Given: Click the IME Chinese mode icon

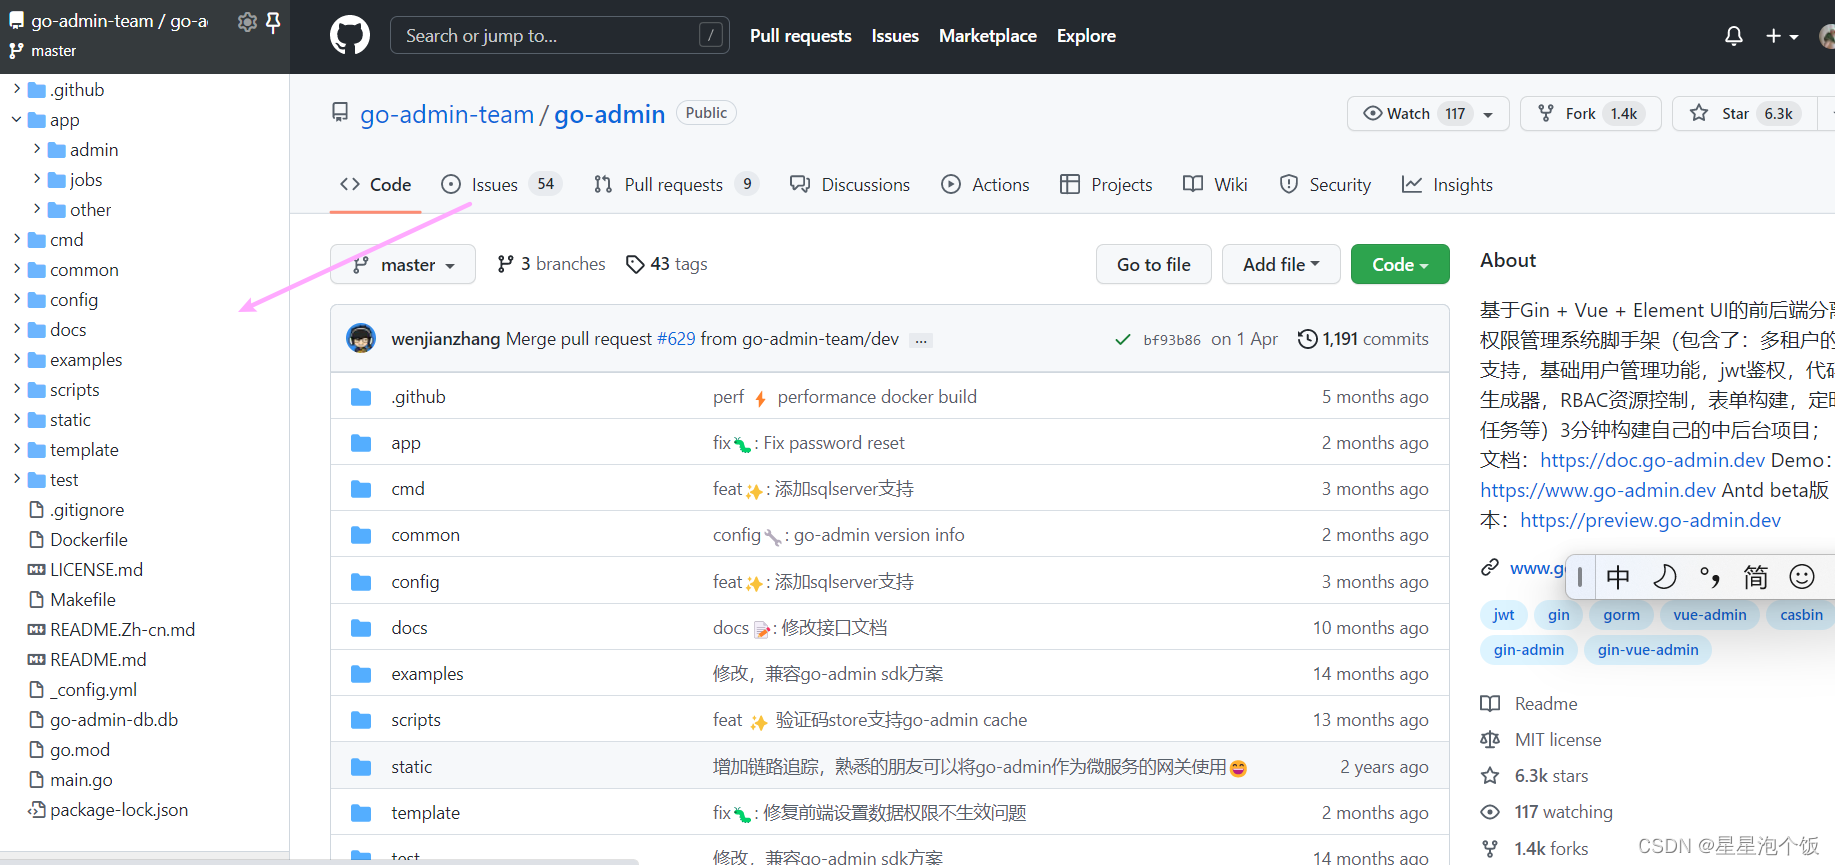Looking at the screenshot, I should [1618, 577].
